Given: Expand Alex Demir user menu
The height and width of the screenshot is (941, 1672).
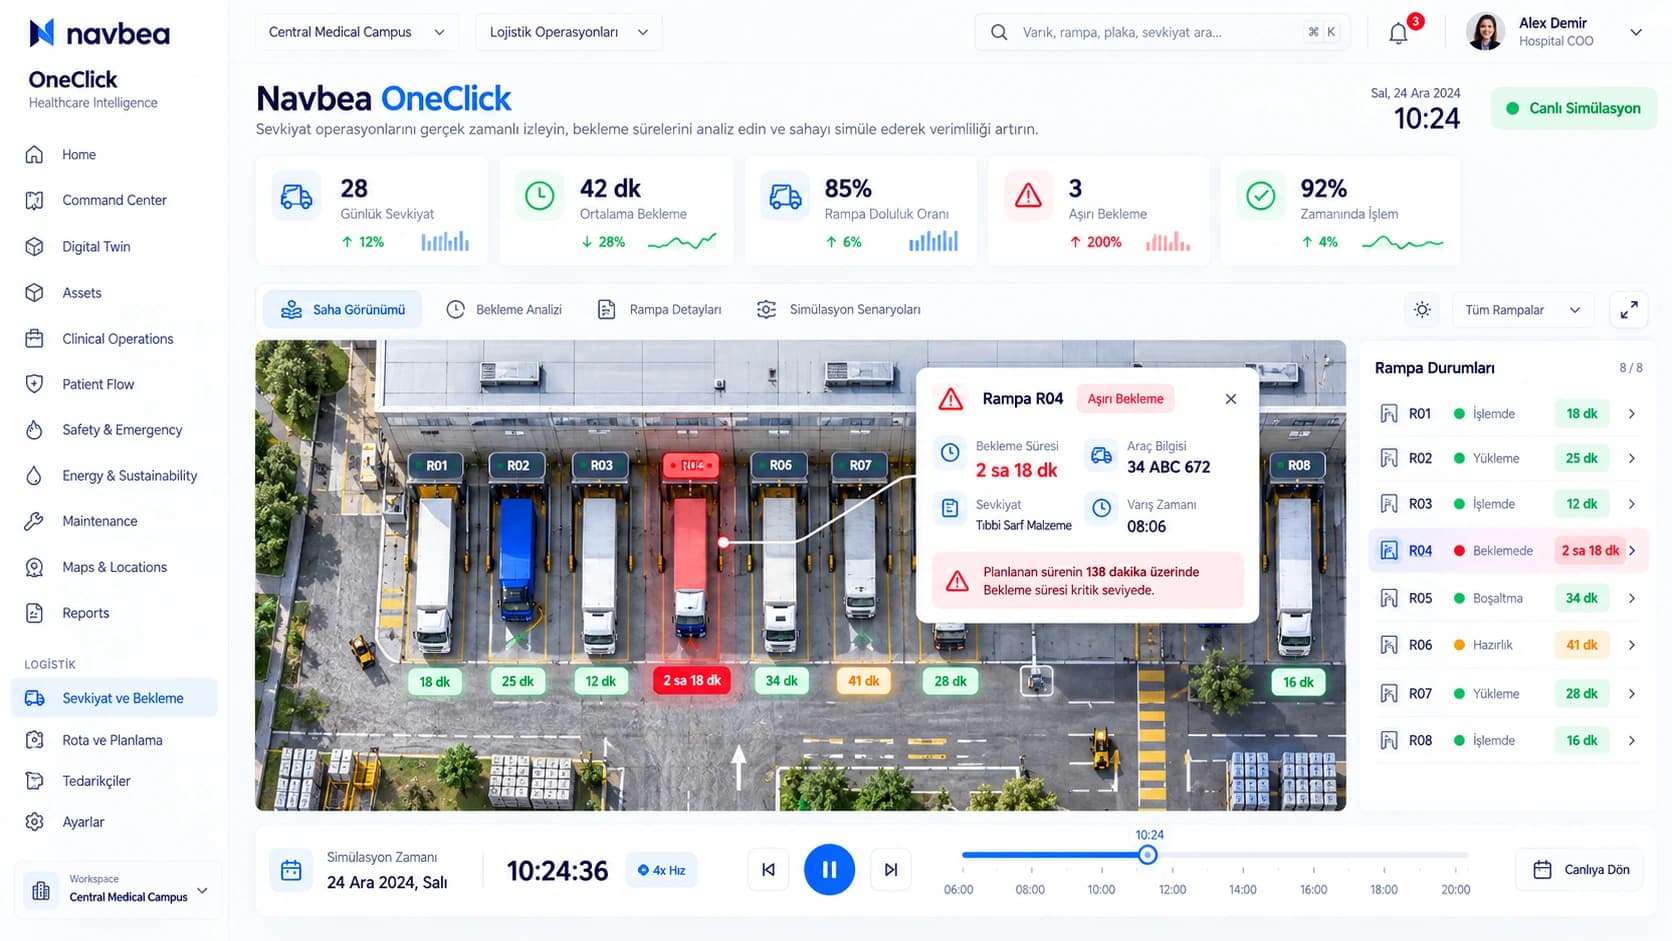Looking at the screenshot, I should pos(1636,32).
